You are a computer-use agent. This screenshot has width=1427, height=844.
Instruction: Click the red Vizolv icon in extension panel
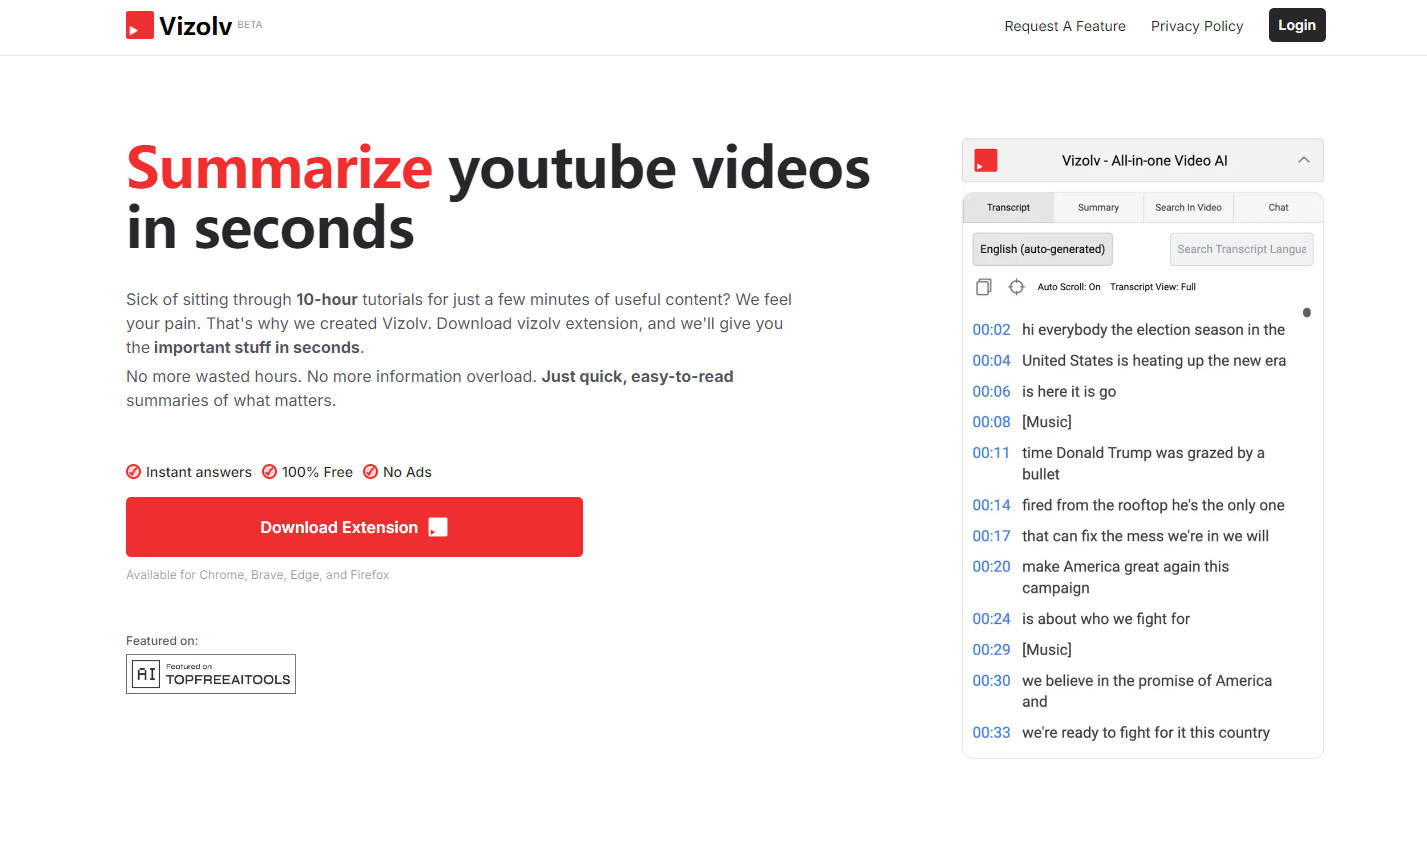pyautogui.click(x=986, y=160)
